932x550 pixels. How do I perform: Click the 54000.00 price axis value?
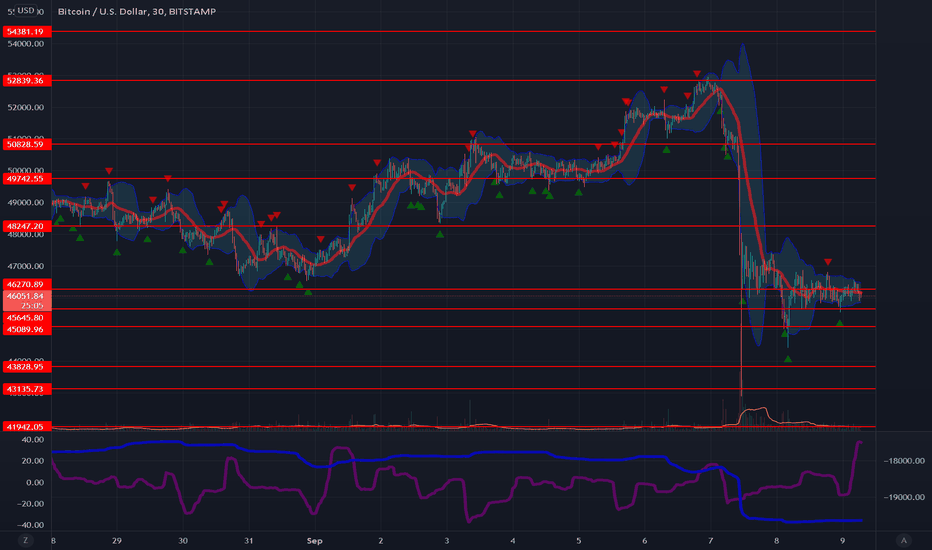point(26,44)
